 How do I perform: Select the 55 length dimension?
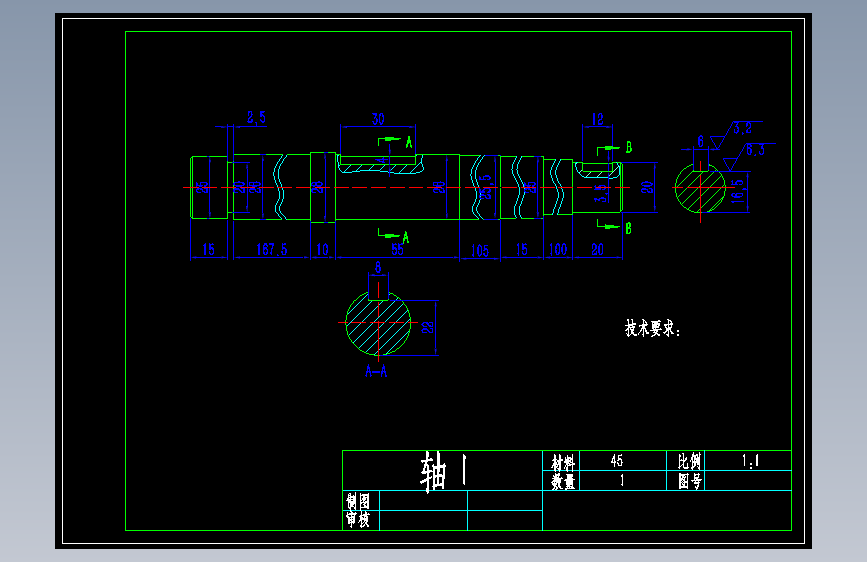[x=398, y=249]
